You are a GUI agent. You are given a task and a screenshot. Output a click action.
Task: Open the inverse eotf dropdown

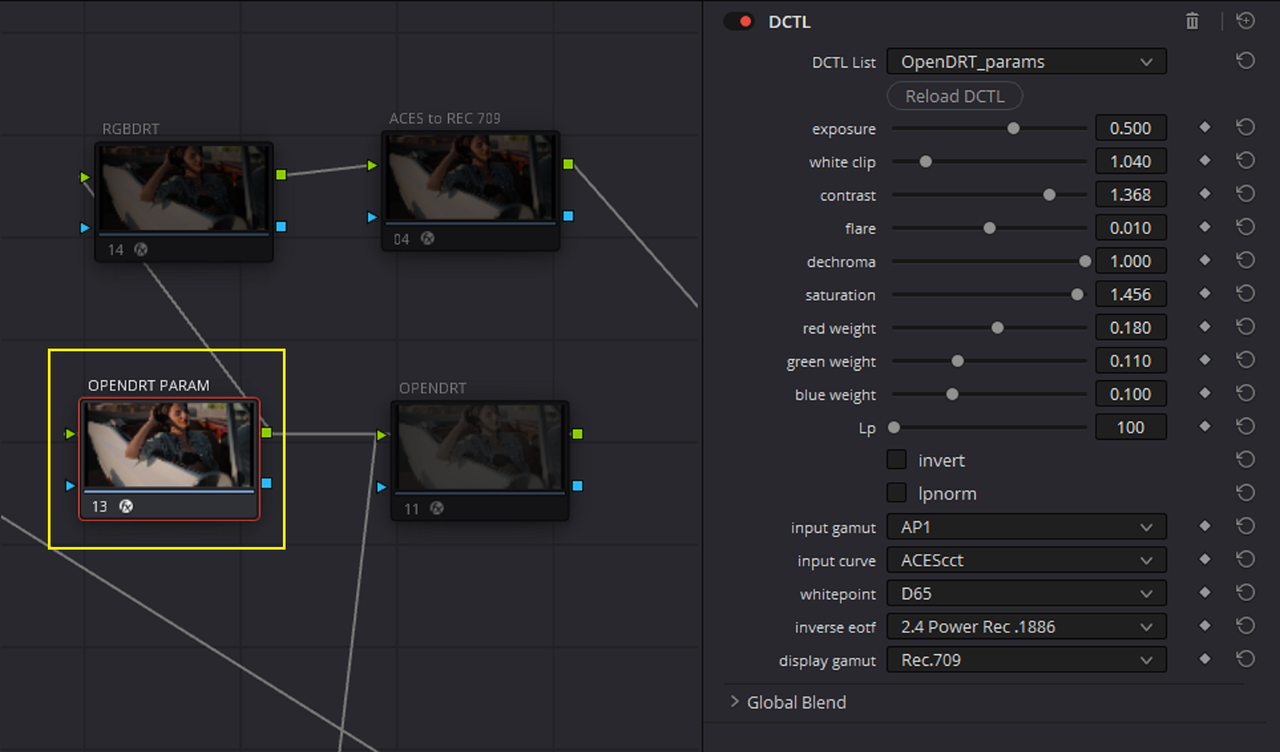1026,627
